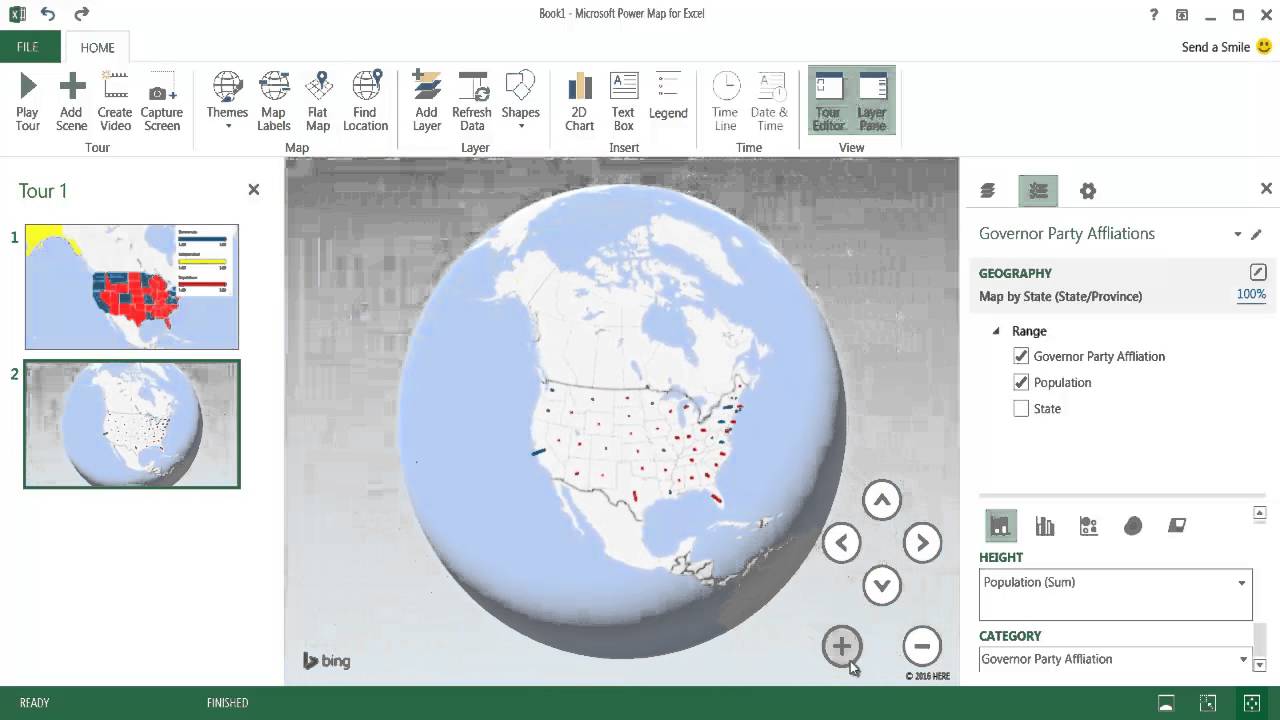Screen dimensions: 1280x720
Task: Click Capture Screen icon
Action: click(161, 102)
